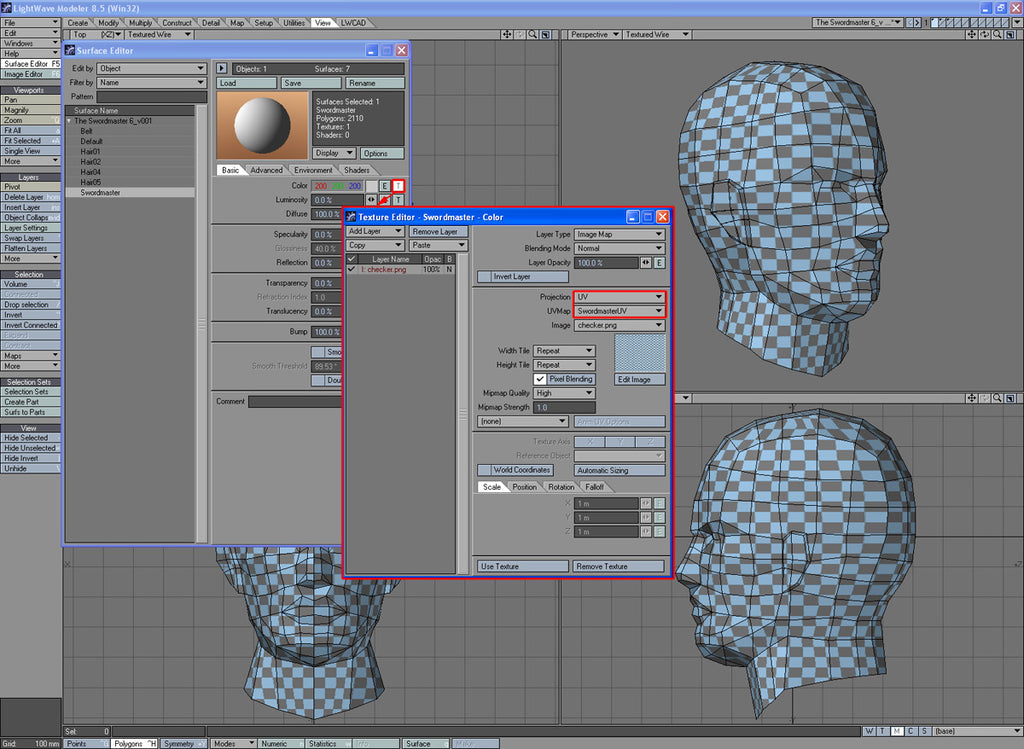Collapse The Swordmaster 6_v001 surface tree
Screen dimensions: 1024x749
[x=70, y=120]
